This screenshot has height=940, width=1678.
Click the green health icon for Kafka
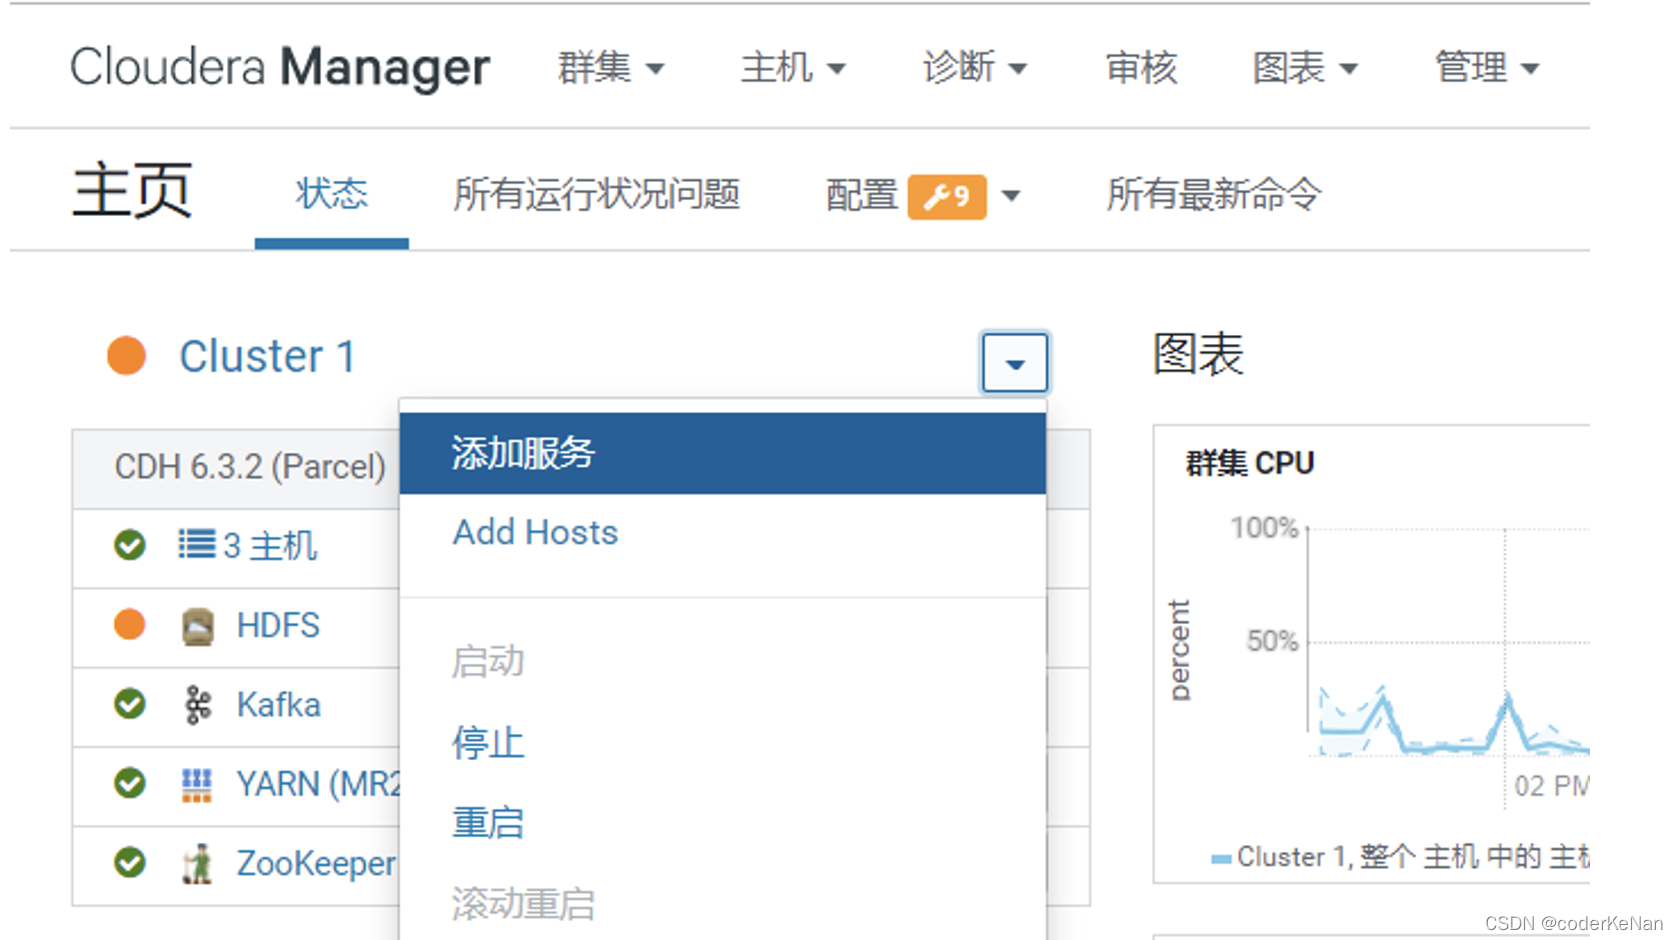tap(130, 704)
